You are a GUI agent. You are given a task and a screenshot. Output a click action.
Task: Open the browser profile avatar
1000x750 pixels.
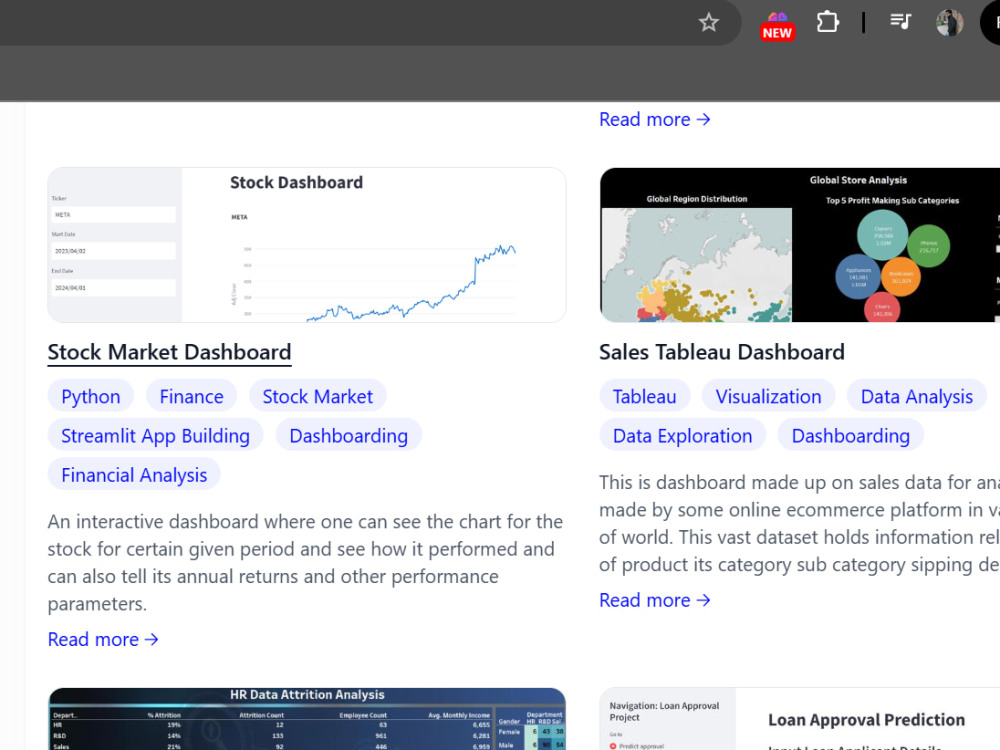[x=949, y=23]
